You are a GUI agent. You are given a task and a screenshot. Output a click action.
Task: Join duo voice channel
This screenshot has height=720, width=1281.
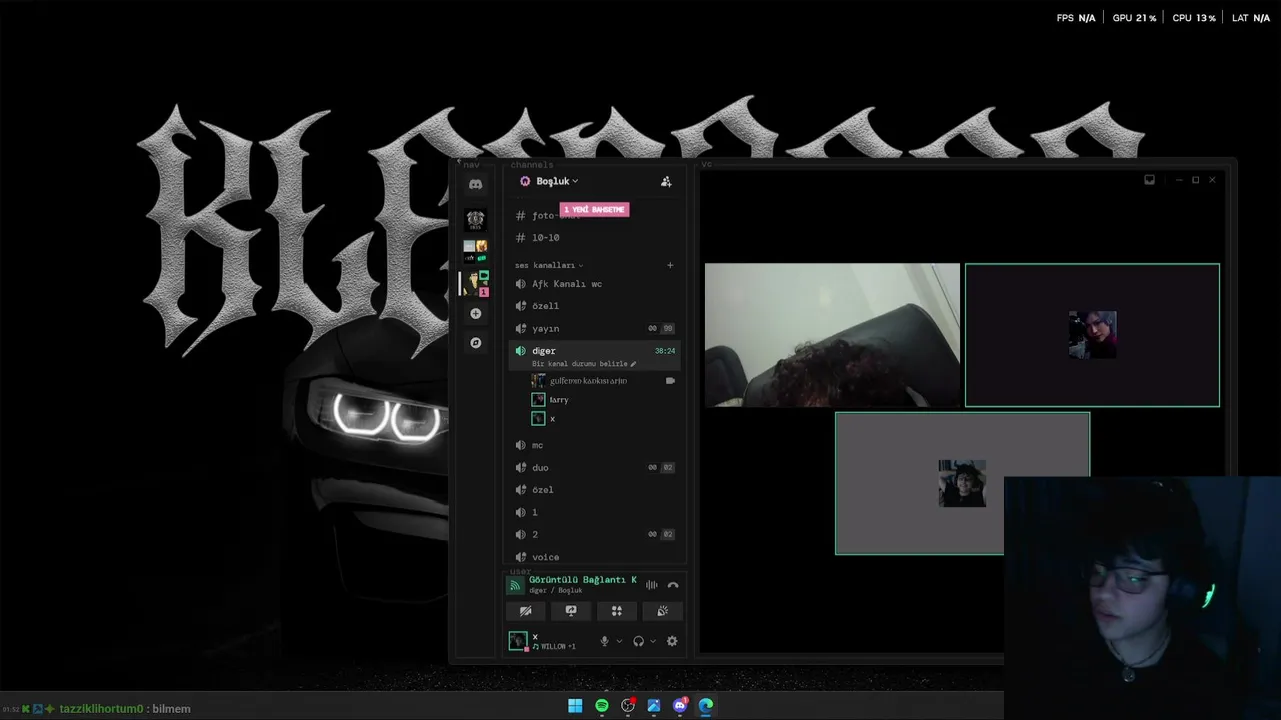coord(595,468)
